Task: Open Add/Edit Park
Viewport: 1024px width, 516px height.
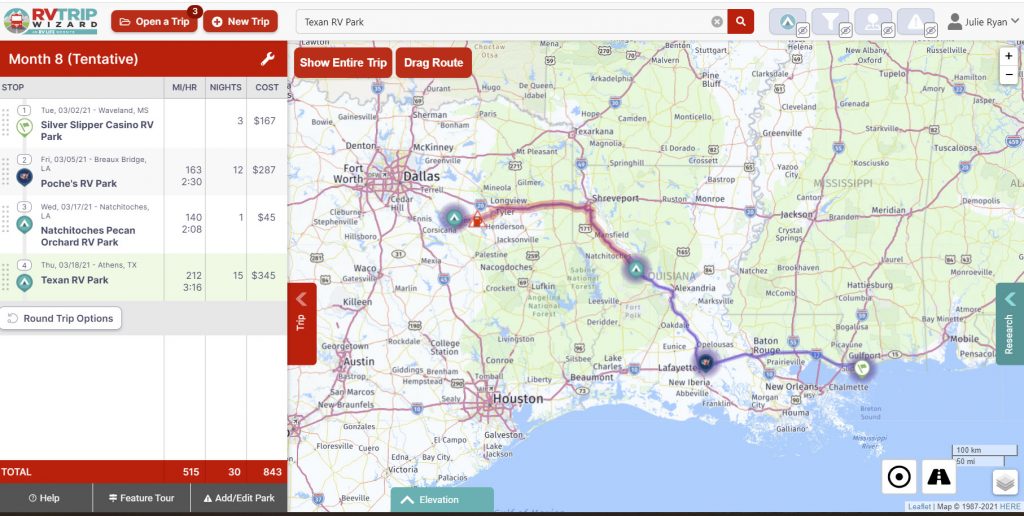Action: tap(239, 498)
